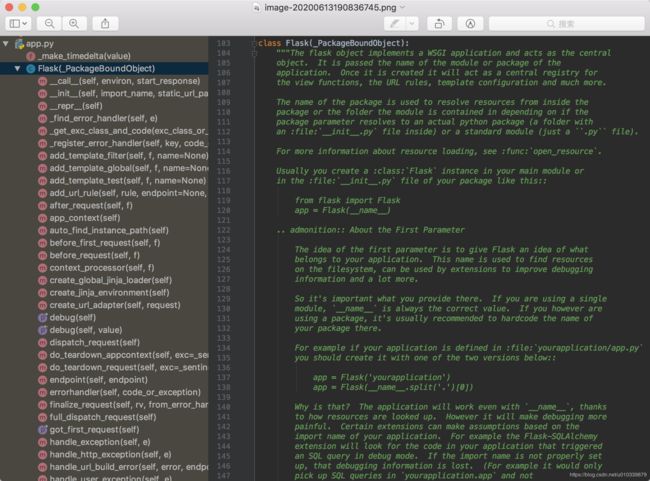650x481 pixels.
Task: Click the icon beside add_template_filter
Action: tap(42, 156)
